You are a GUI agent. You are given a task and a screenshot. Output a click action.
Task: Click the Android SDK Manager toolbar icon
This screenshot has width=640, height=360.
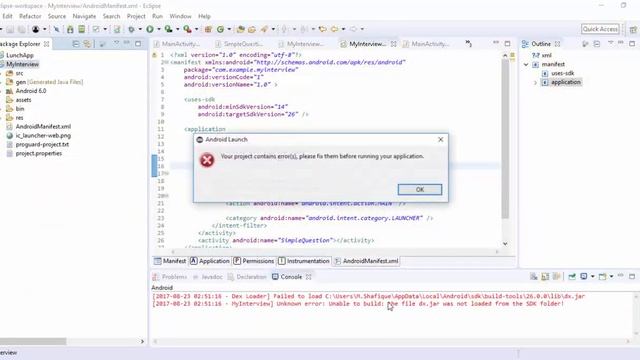pos(70,29)
